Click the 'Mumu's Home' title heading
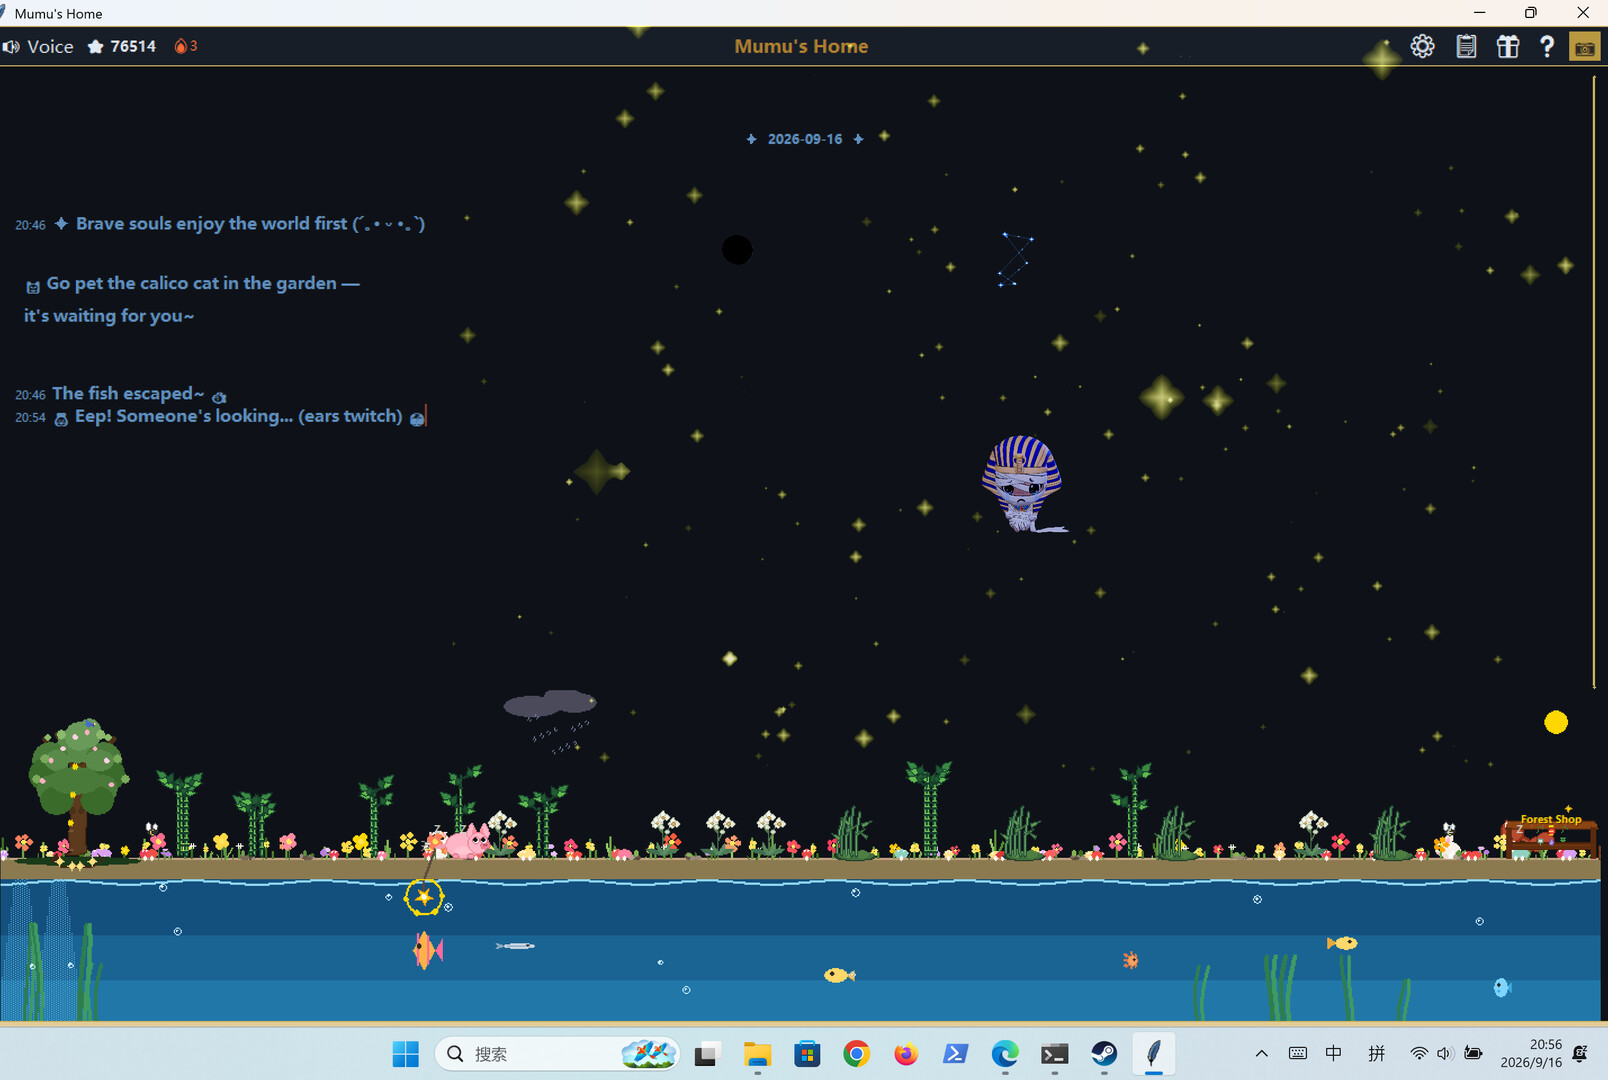 (x=801, y=46)
